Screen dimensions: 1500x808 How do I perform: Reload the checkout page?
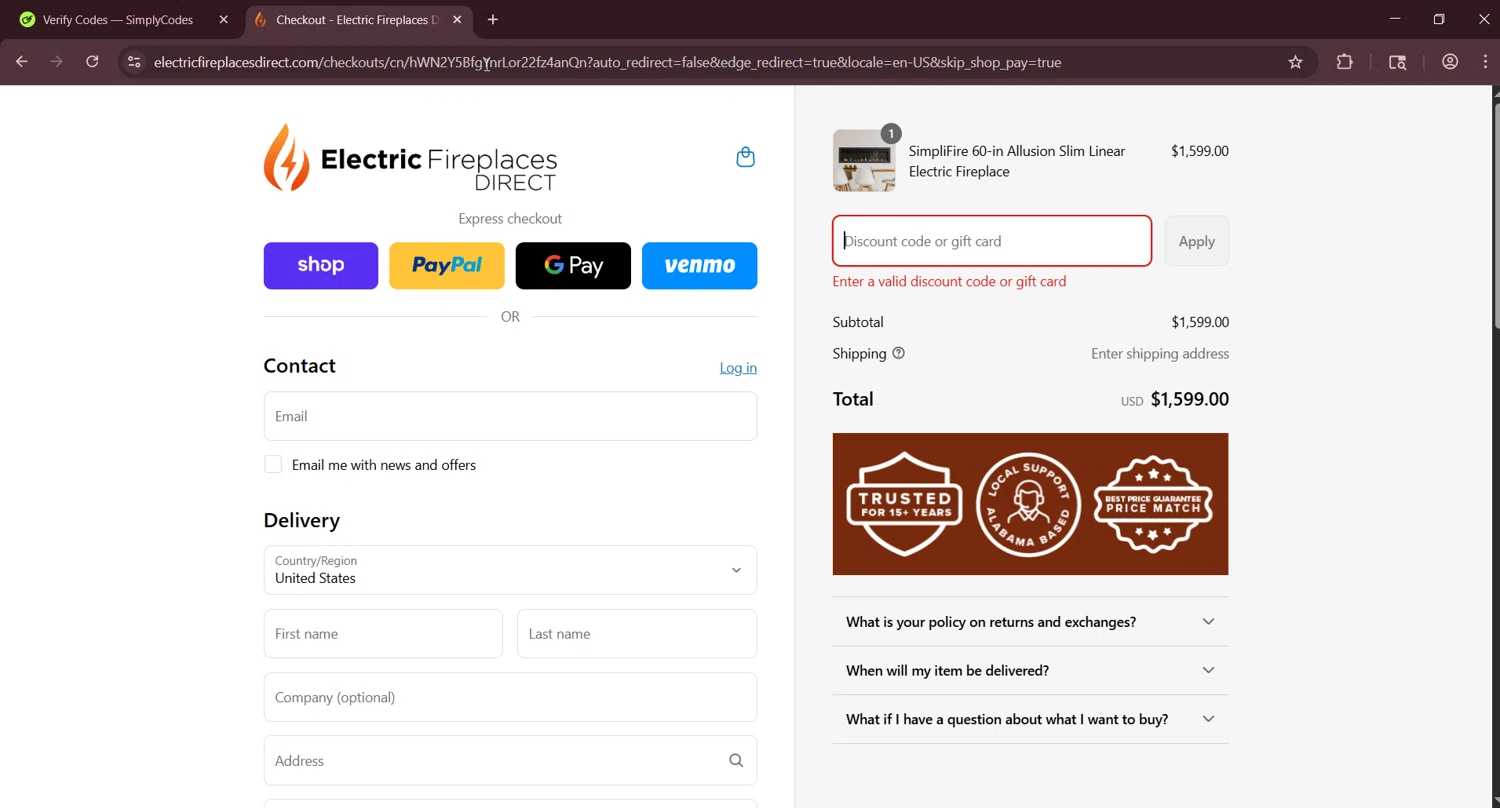(92, 62)
